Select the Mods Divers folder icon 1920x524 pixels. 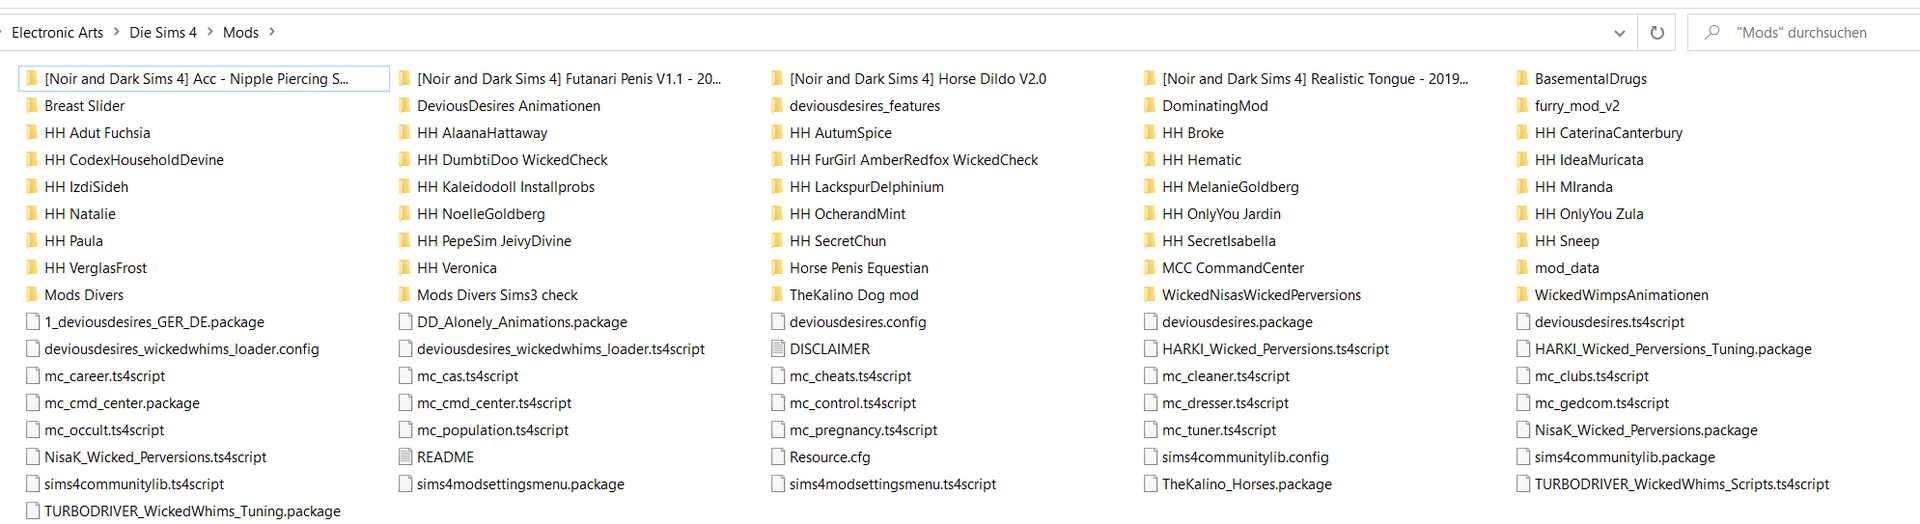click(32, 295)
